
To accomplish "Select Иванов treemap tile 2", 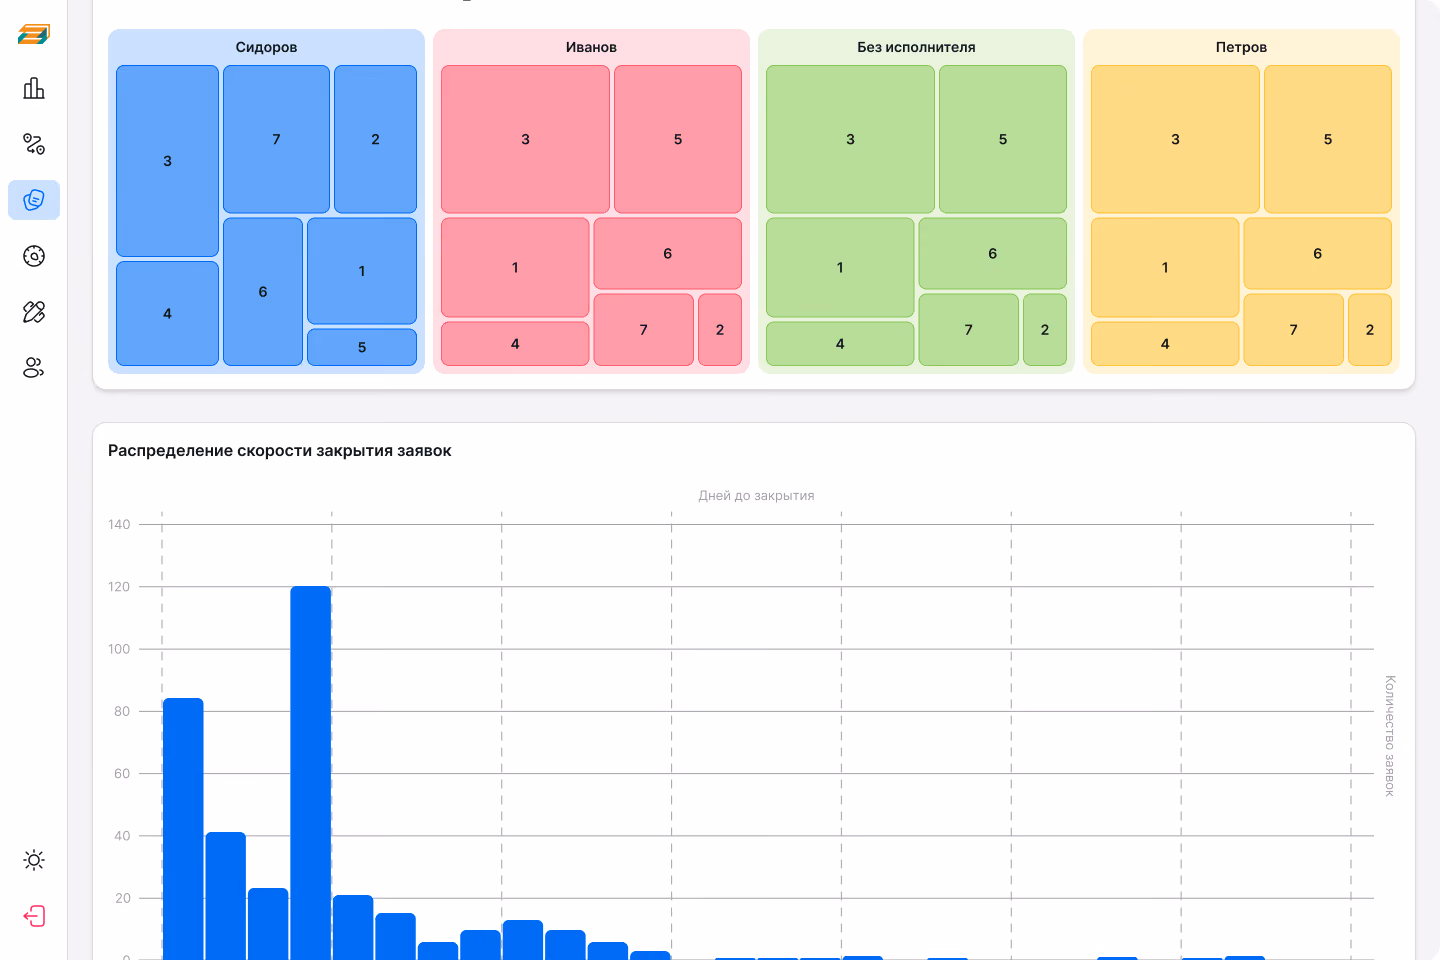I will (720, 329).
